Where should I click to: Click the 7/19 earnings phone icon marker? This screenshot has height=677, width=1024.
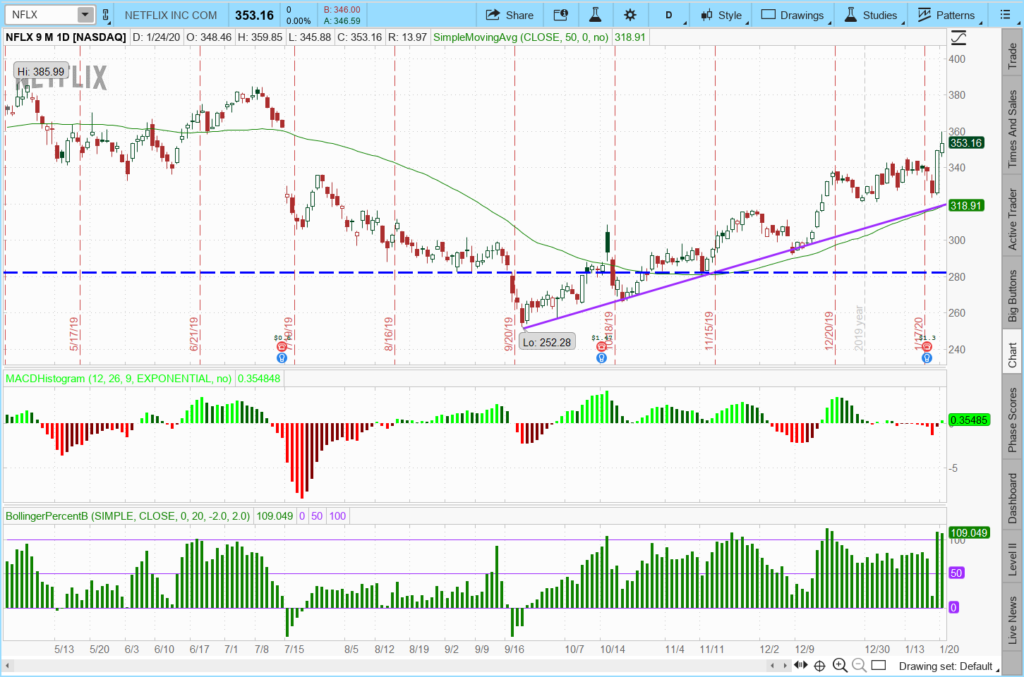282,347
